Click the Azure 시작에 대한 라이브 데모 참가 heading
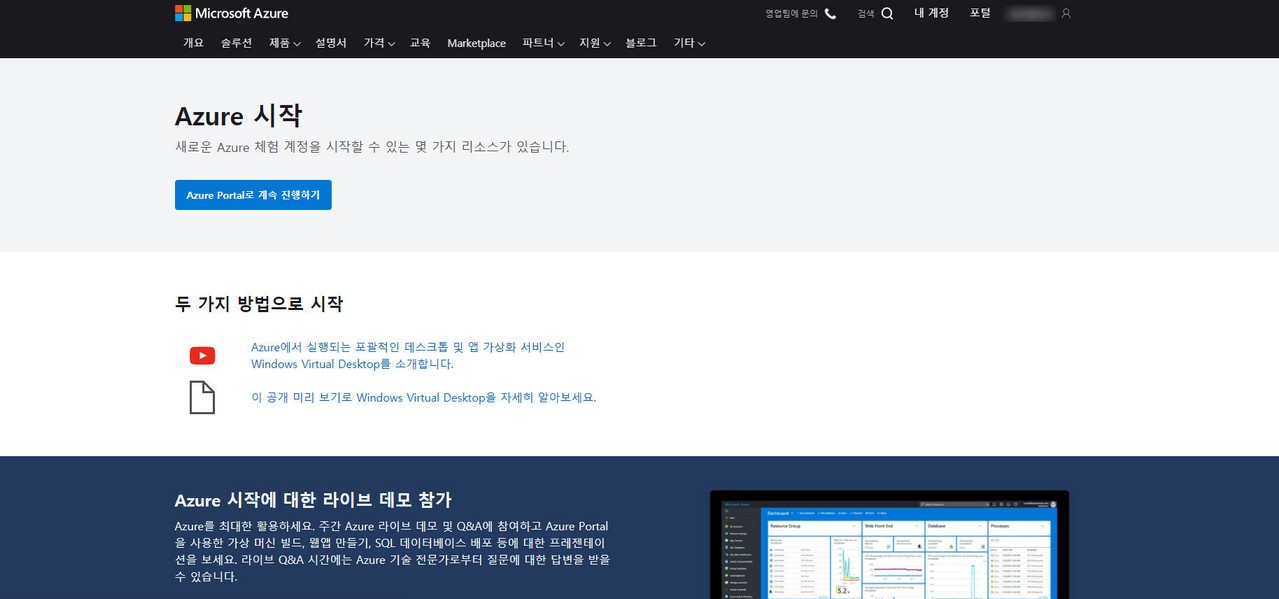 (x=313, y=499)
